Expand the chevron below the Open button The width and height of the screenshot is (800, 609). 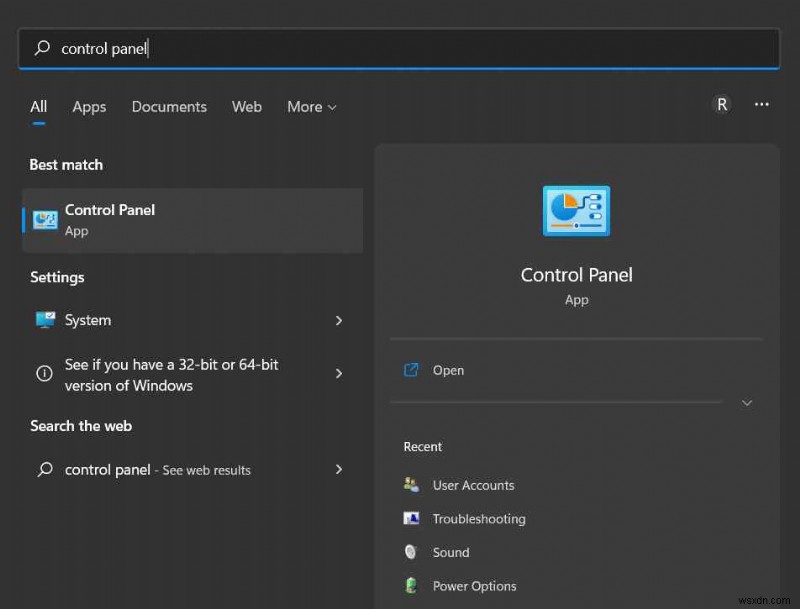click(x=747, y=403)
